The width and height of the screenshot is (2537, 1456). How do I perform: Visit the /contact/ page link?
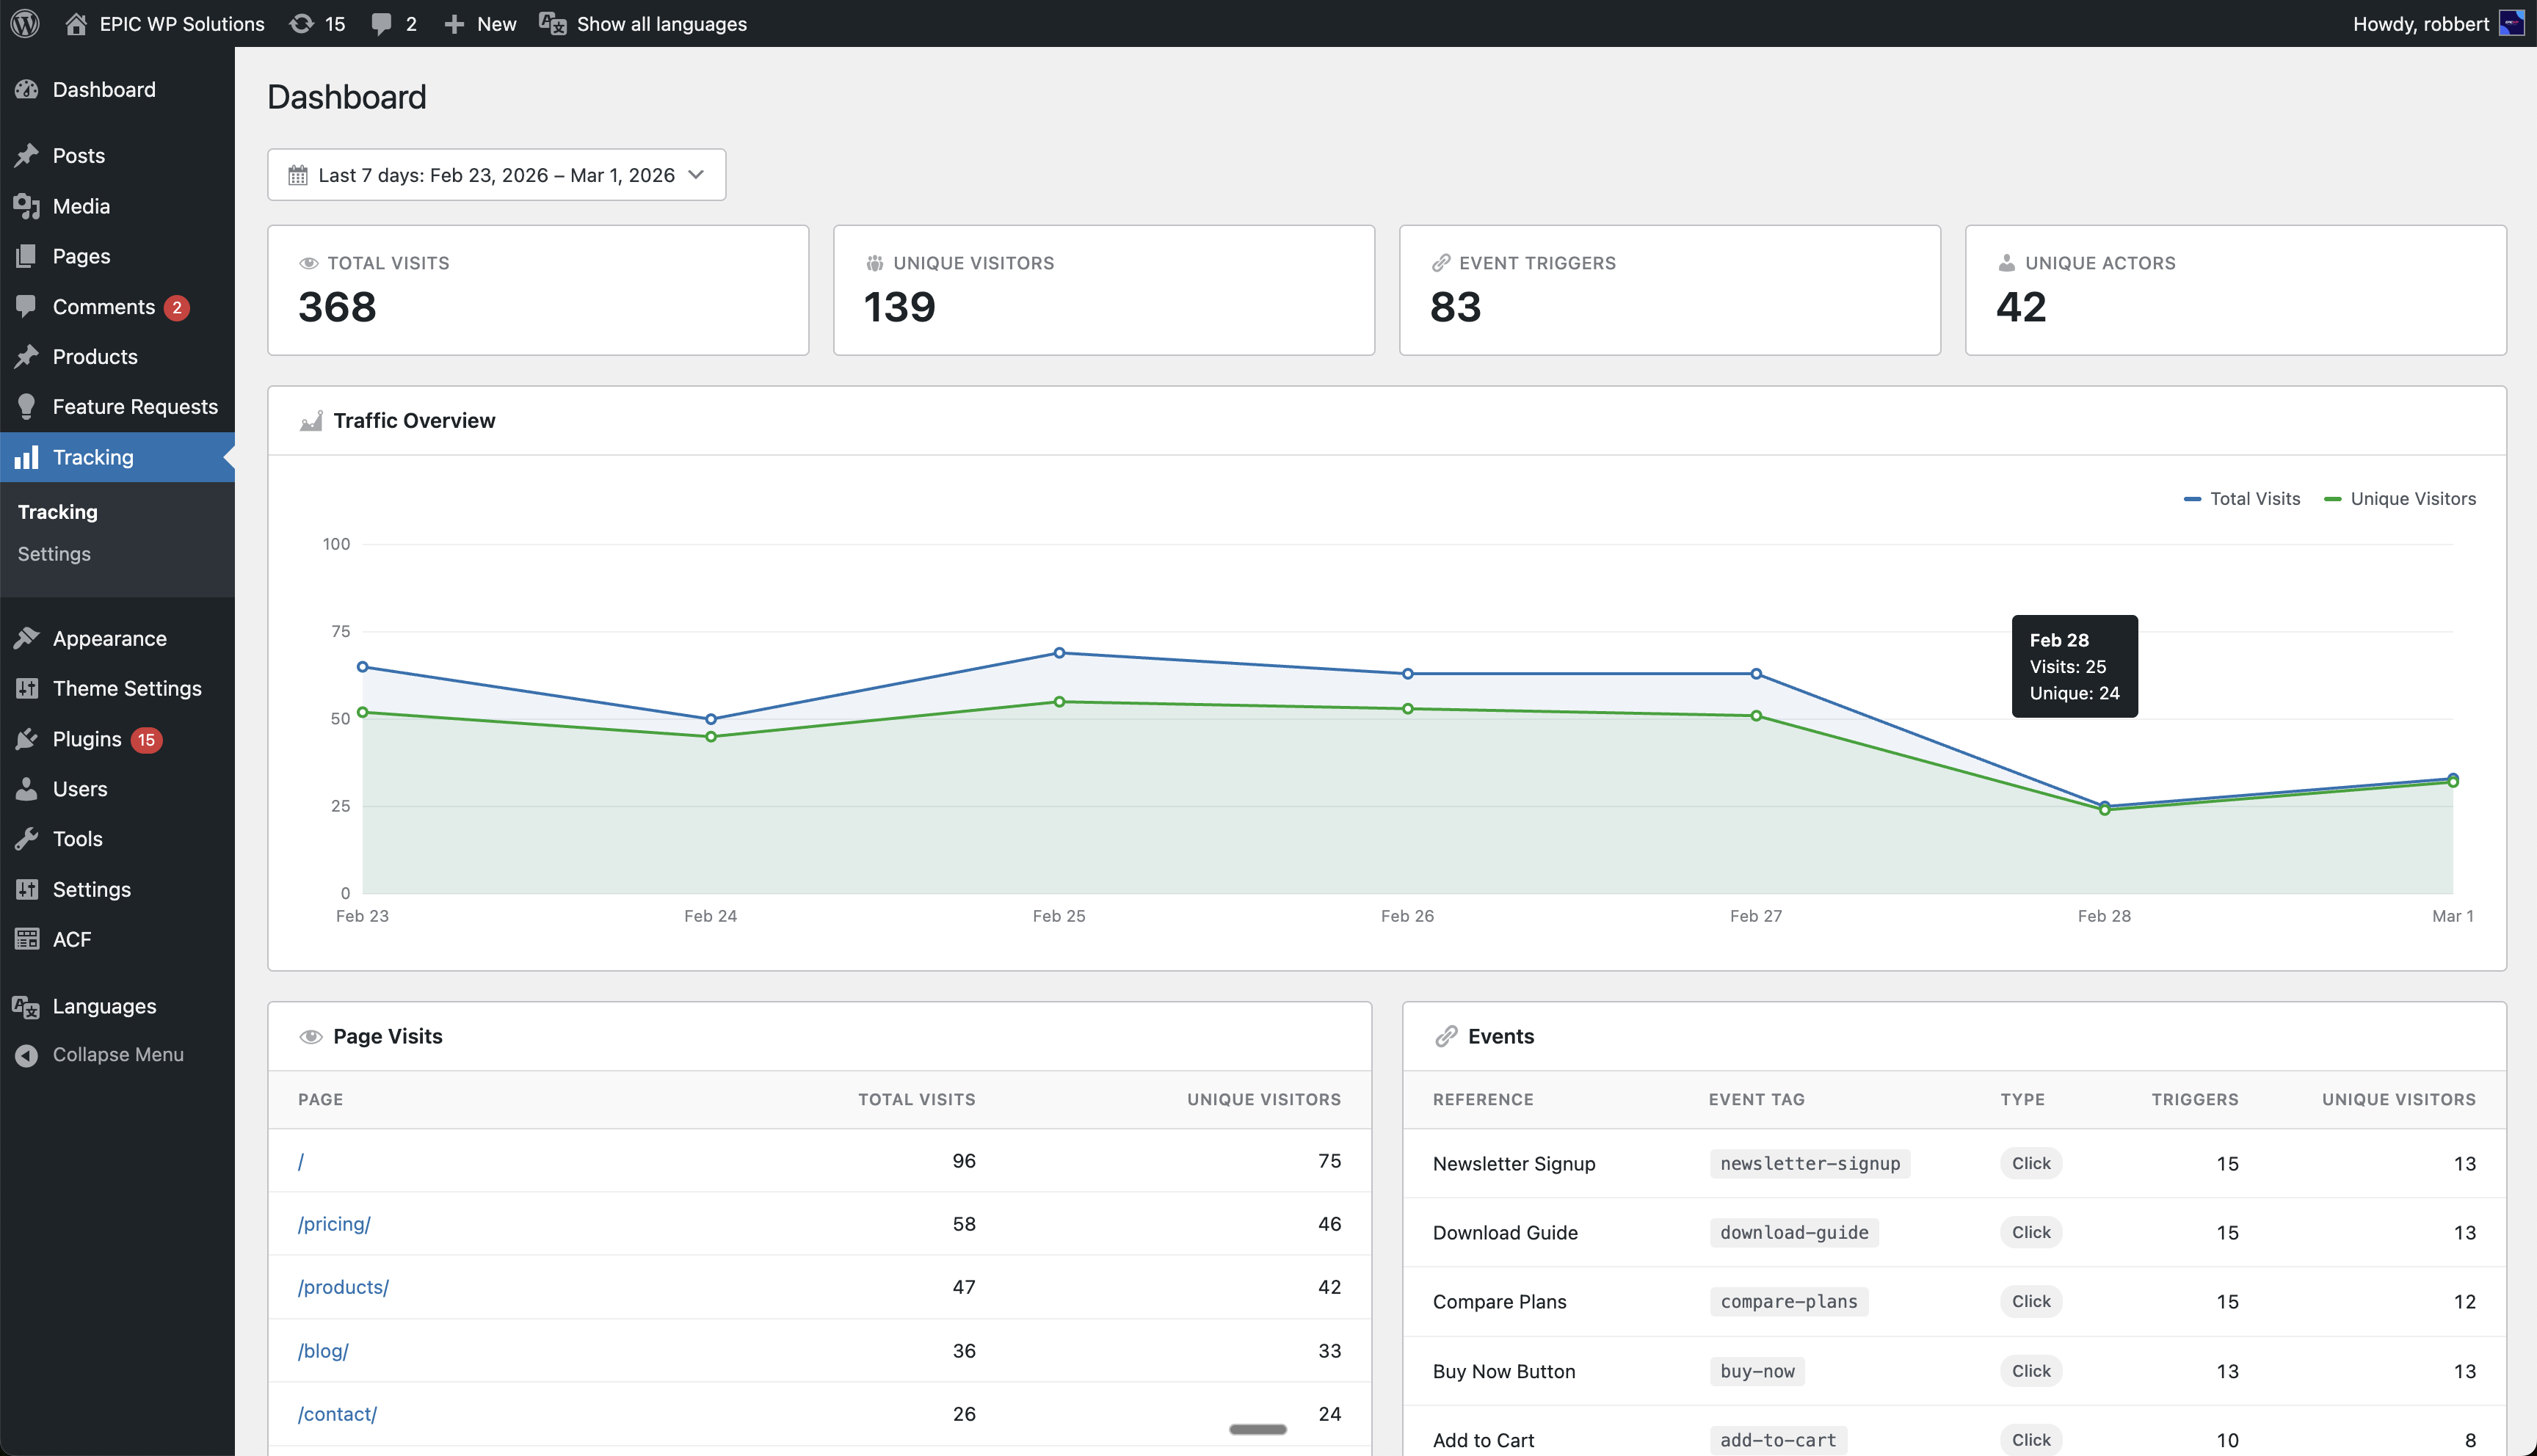coord(337,1413)
